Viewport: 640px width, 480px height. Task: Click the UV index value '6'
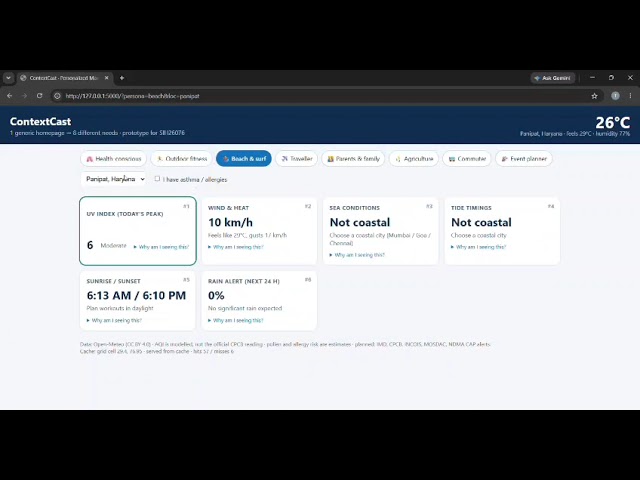pos(90,245)
